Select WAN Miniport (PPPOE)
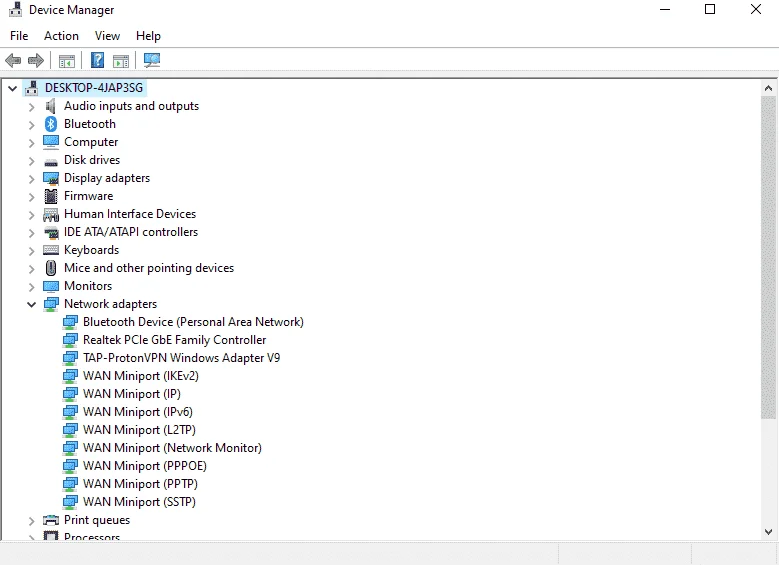The width and height of the screenshot is (779, 565). [x=145, y=466]
